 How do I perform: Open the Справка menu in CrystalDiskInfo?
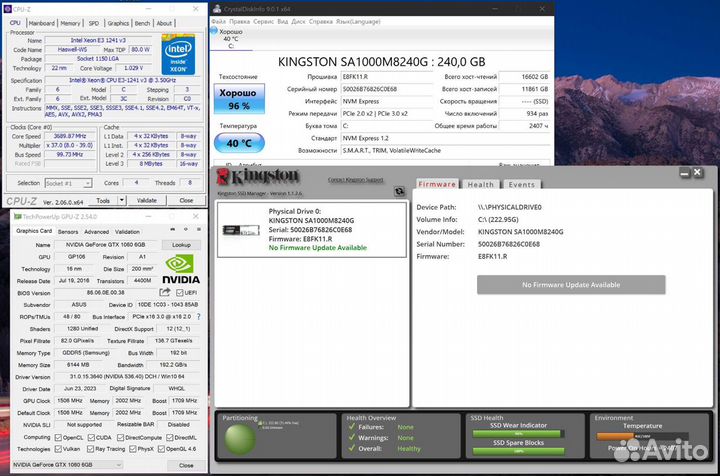[x=321, y=22]
